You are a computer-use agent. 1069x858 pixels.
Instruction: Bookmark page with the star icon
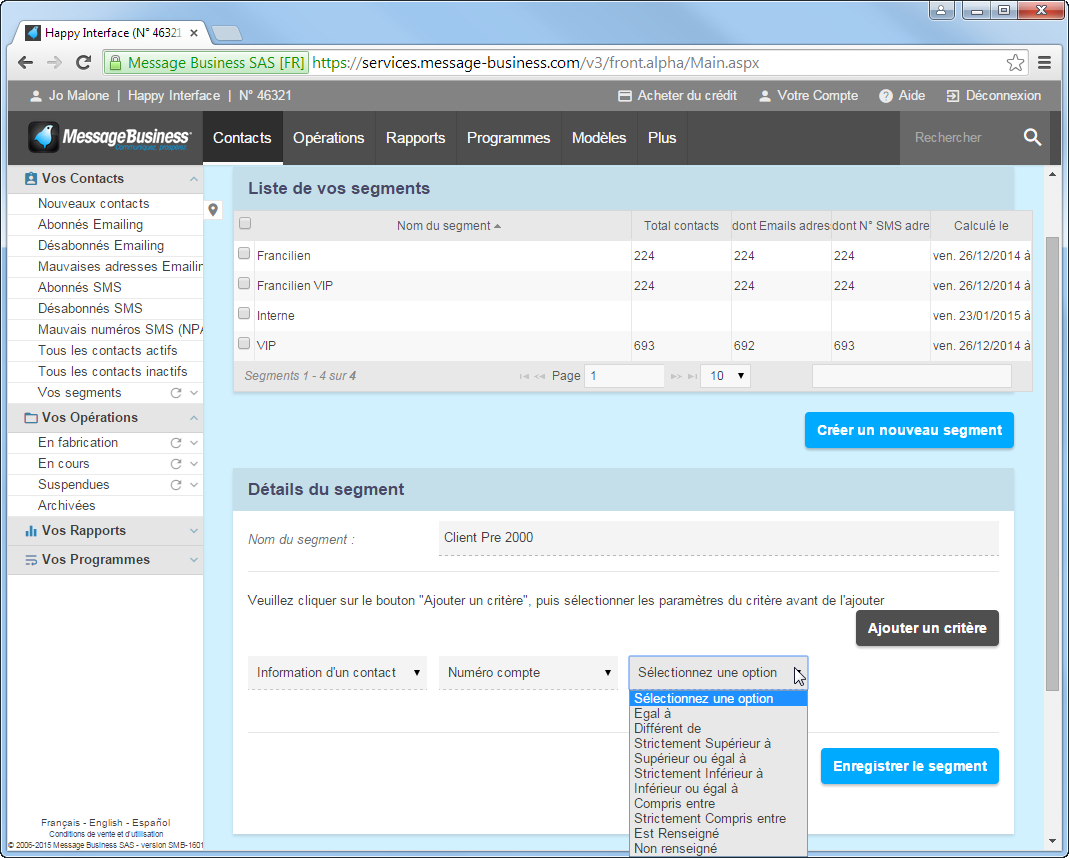click(1015, 63)
